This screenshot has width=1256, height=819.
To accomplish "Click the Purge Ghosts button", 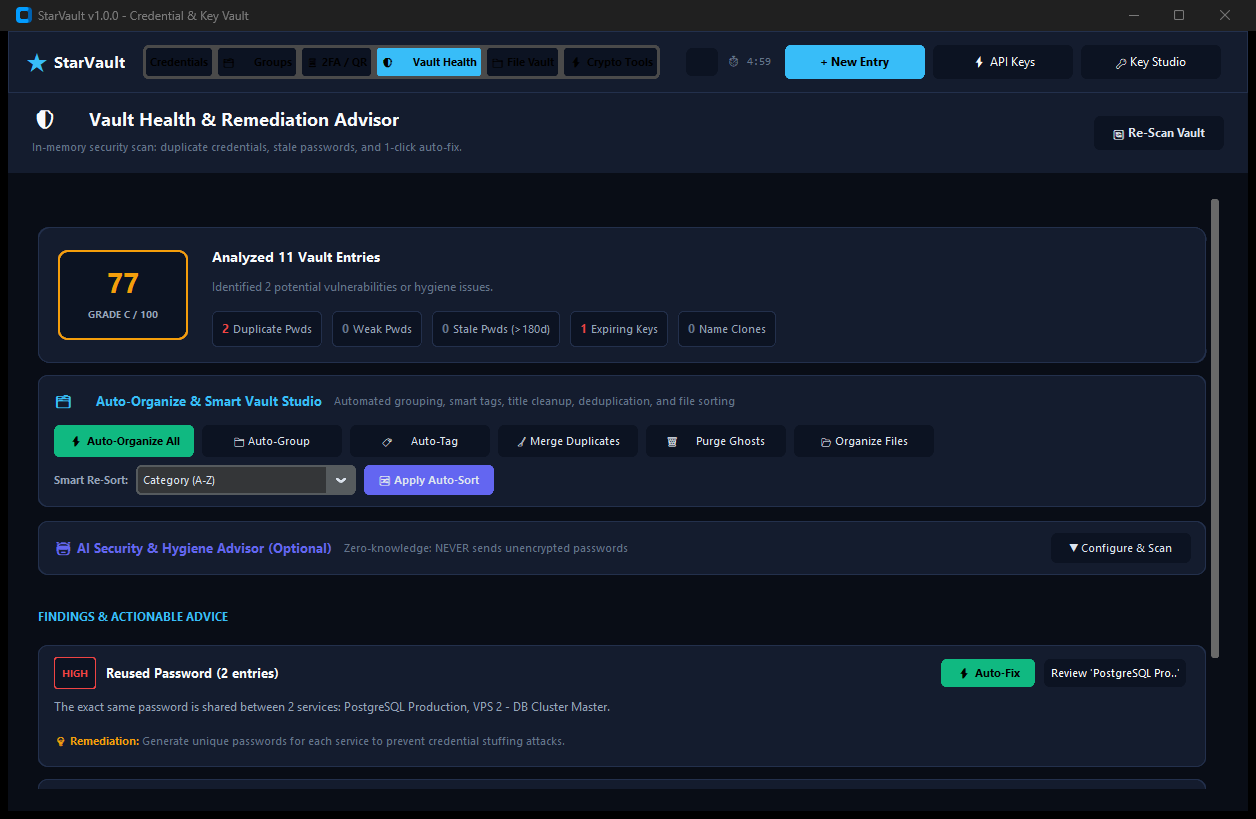I will click(716, 441).
